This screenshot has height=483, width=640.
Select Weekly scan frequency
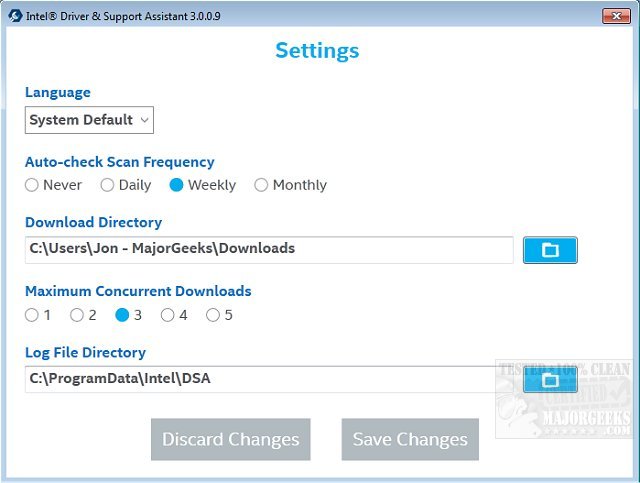coord(176,185)
